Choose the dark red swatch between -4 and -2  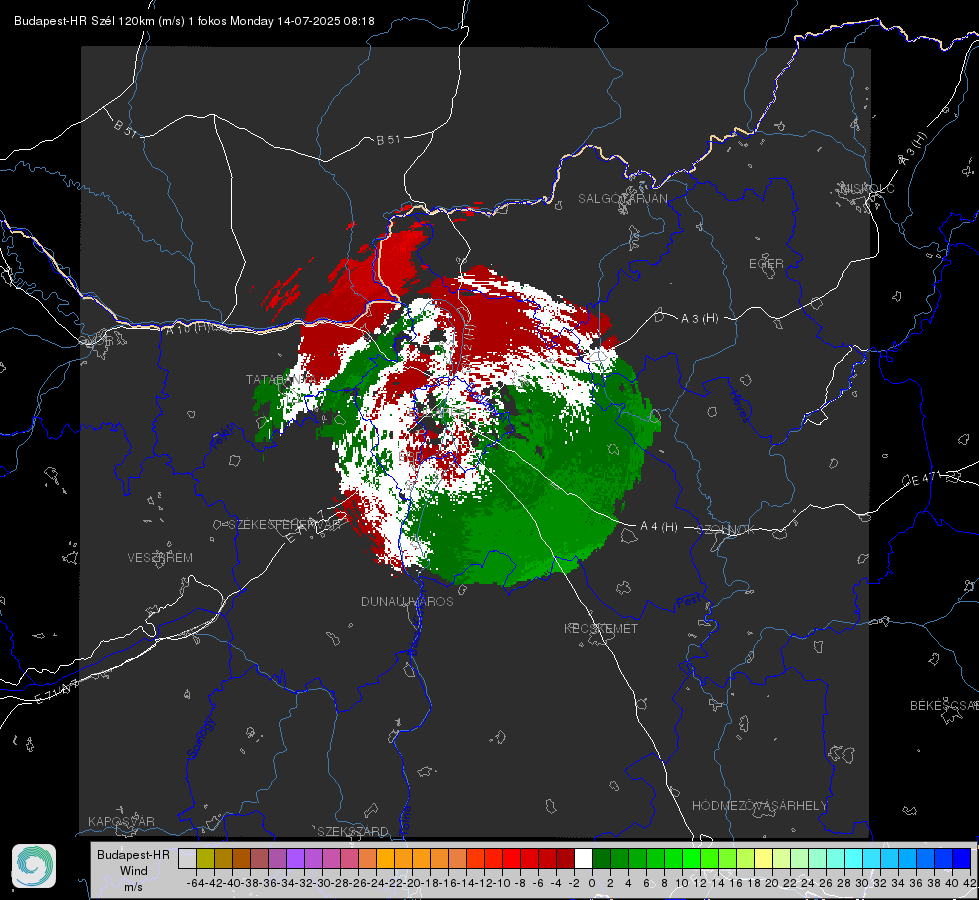[x=565, y=859]
